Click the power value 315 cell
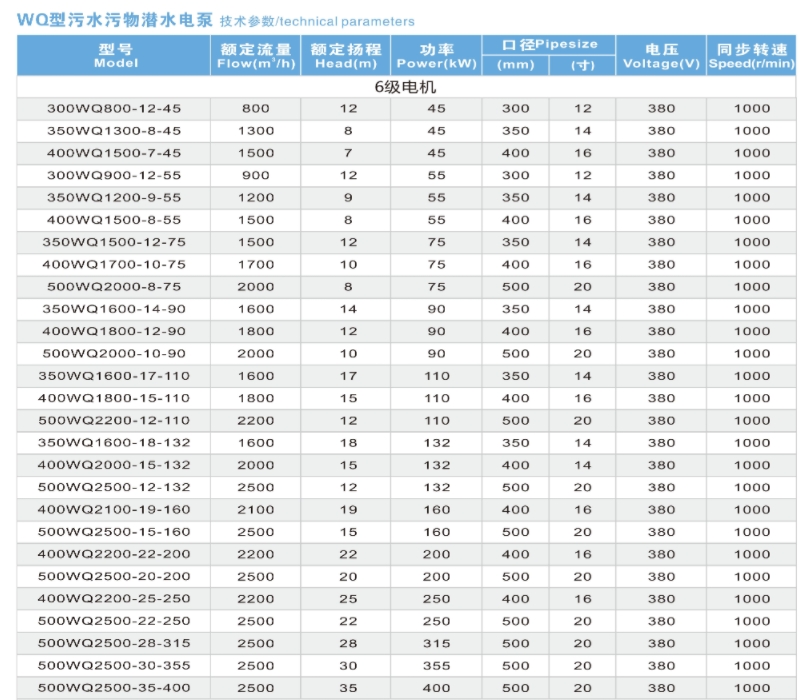 coord(436,644)
